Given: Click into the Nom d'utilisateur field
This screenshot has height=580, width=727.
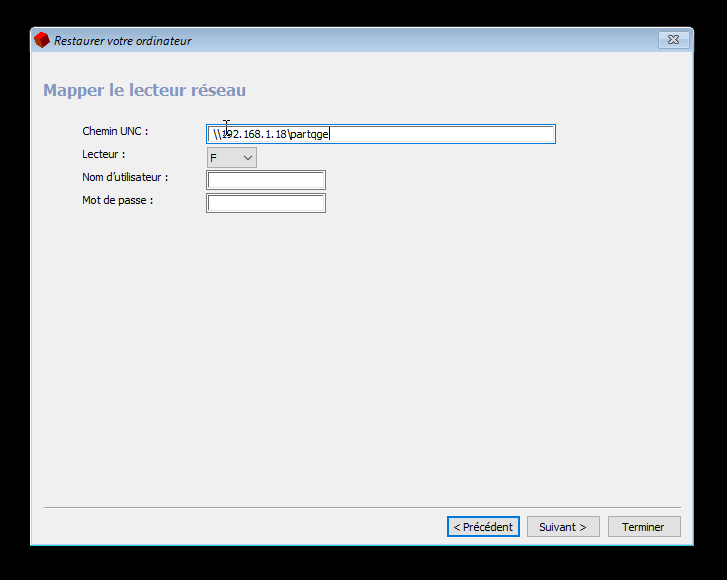Looking at the screenshot, I should tap(265, 180).
